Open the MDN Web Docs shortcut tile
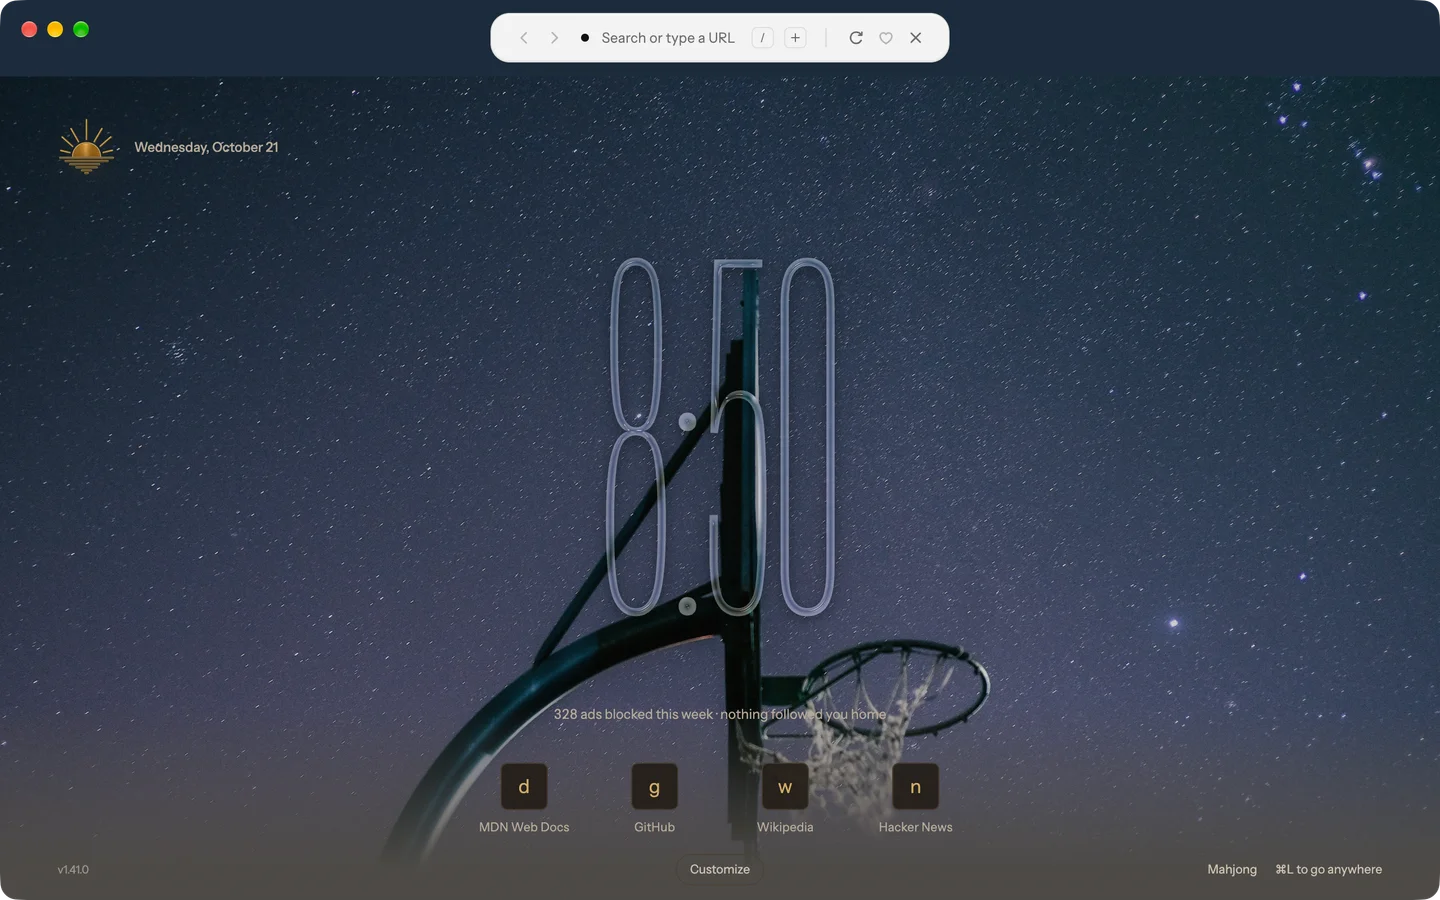Screen dimensions: 1440x900 (x=524, y=787)
